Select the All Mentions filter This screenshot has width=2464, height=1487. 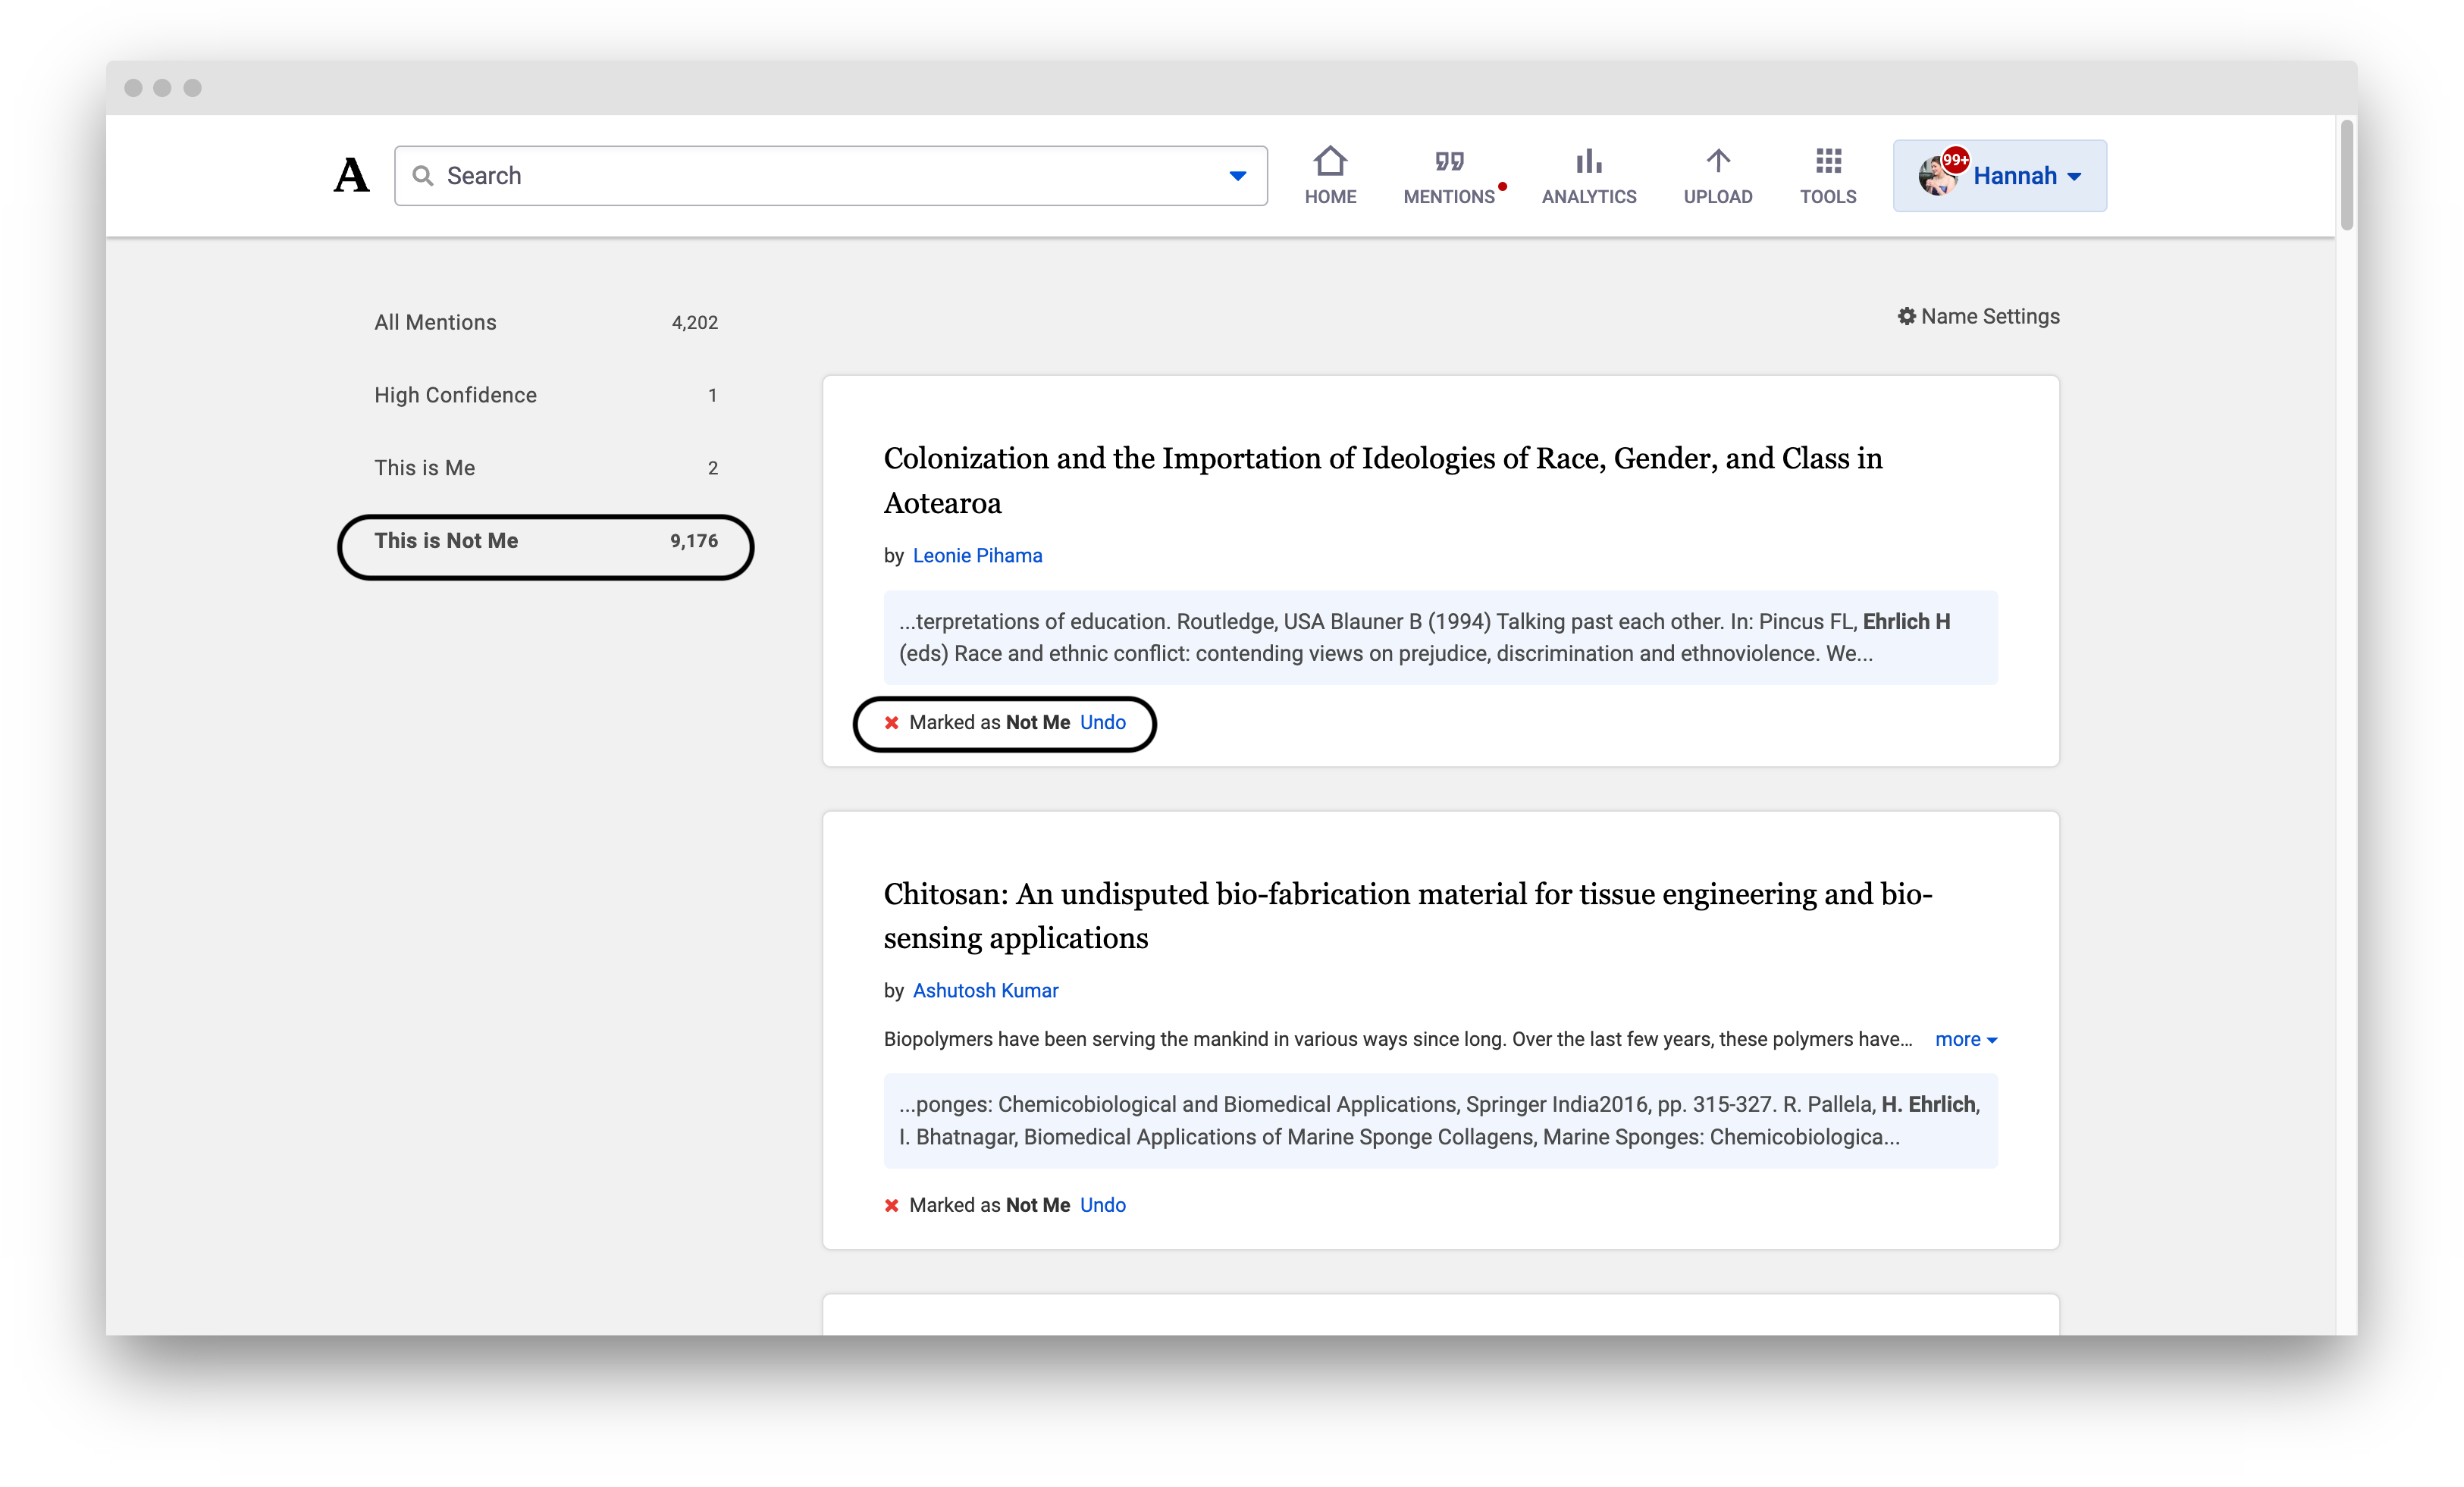(435, 322)
